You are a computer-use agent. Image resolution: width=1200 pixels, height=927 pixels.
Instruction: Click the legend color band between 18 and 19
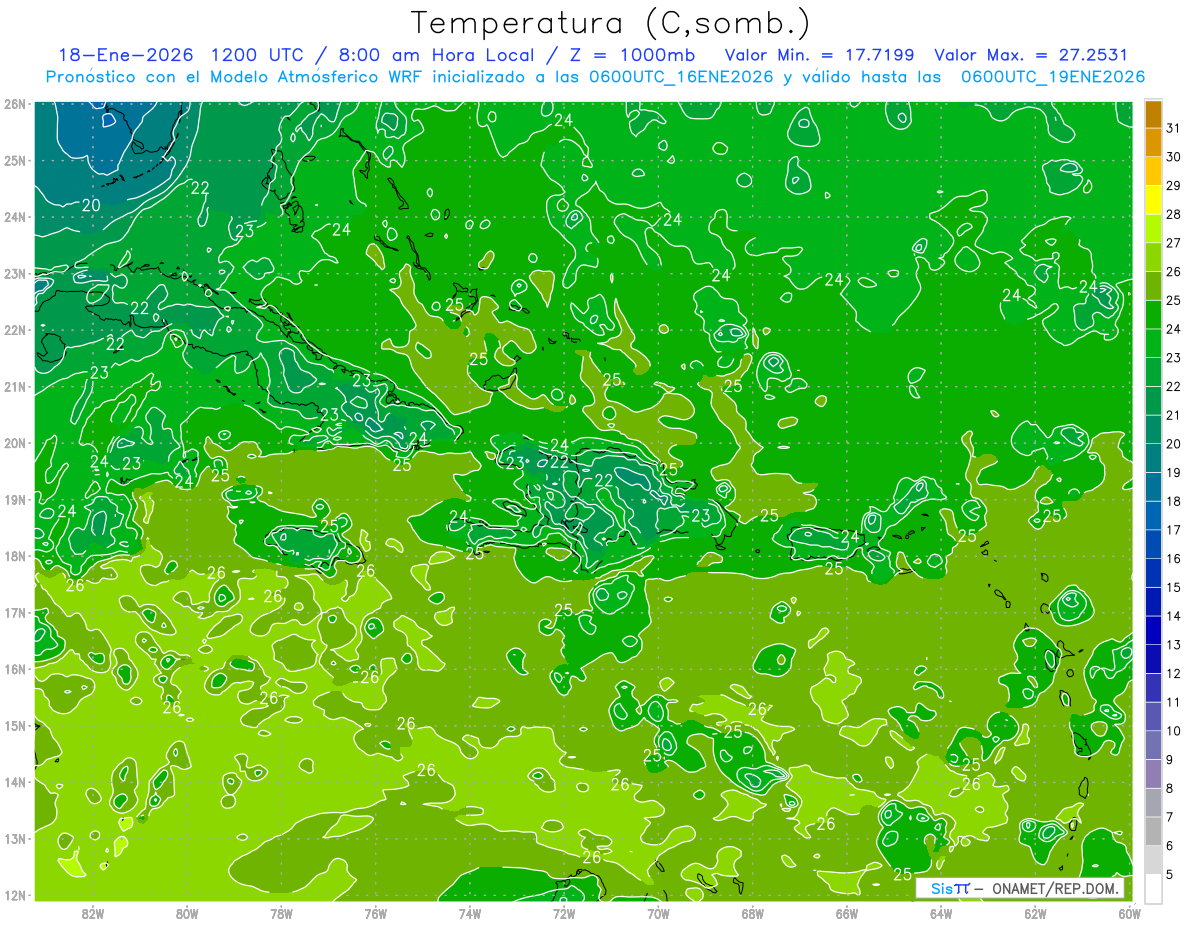1153,487
